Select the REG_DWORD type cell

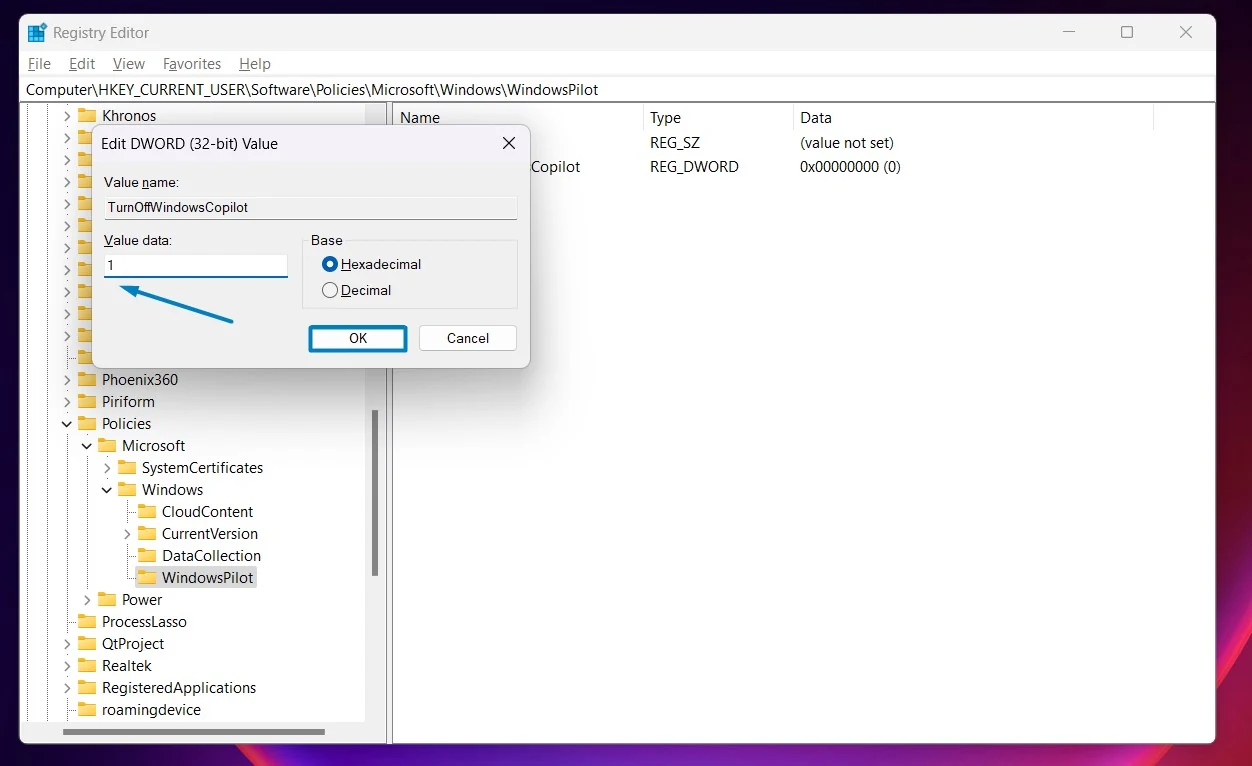pyautogui.click(x=694, y=167)
